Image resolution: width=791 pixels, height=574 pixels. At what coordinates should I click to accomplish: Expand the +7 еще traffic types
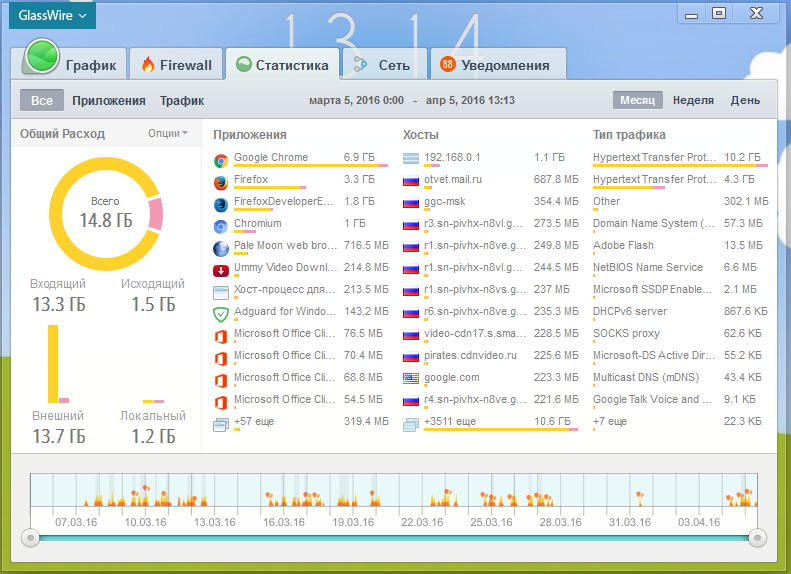(x=610, y=421)
